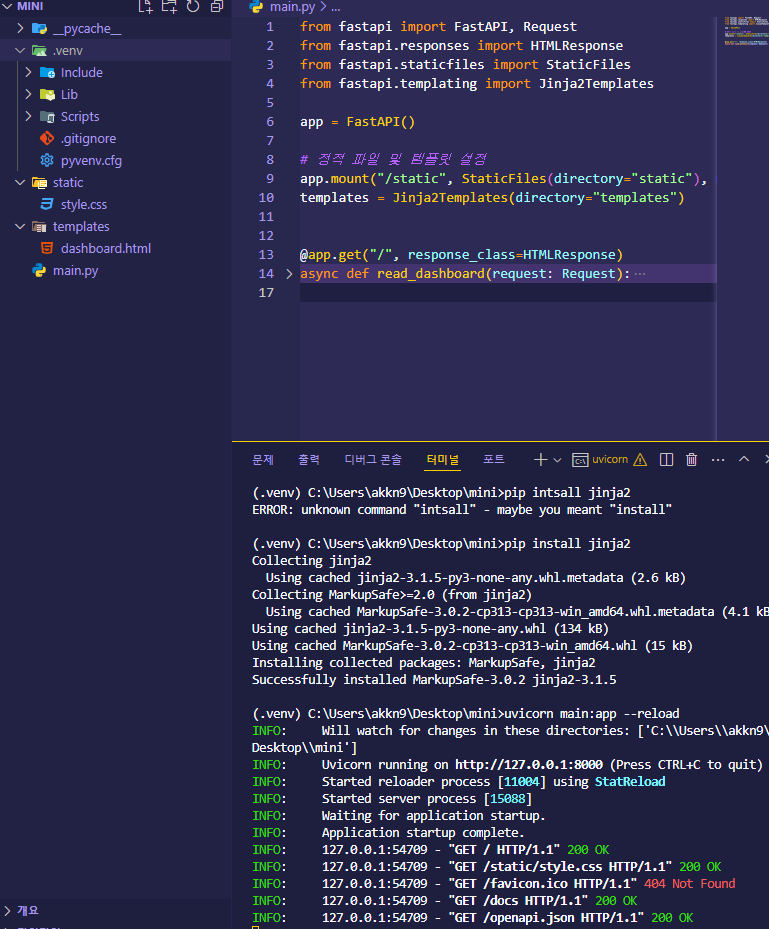Click the code minimap overview
The width and height of the screenshot is (769, 929).
coord(745,31)
